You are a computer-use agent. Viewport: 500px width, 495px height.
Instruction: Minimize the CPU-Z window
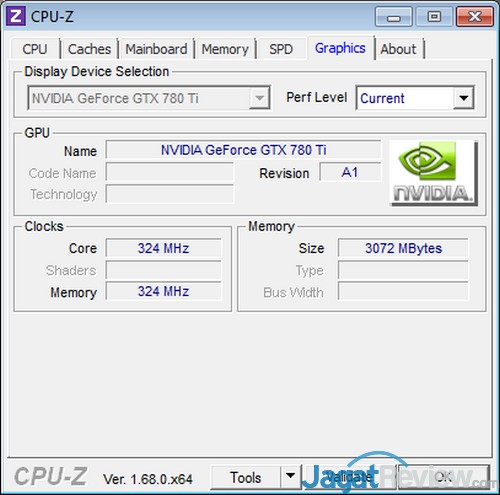[x=393, y=16]
